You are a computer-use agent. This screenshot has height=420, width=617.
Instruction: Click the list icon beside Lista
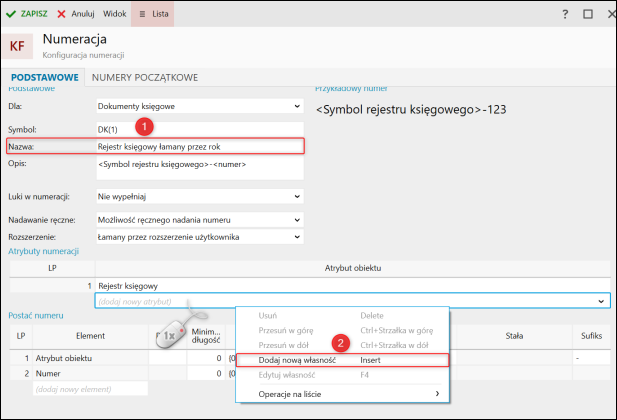[x=142, y=14]
